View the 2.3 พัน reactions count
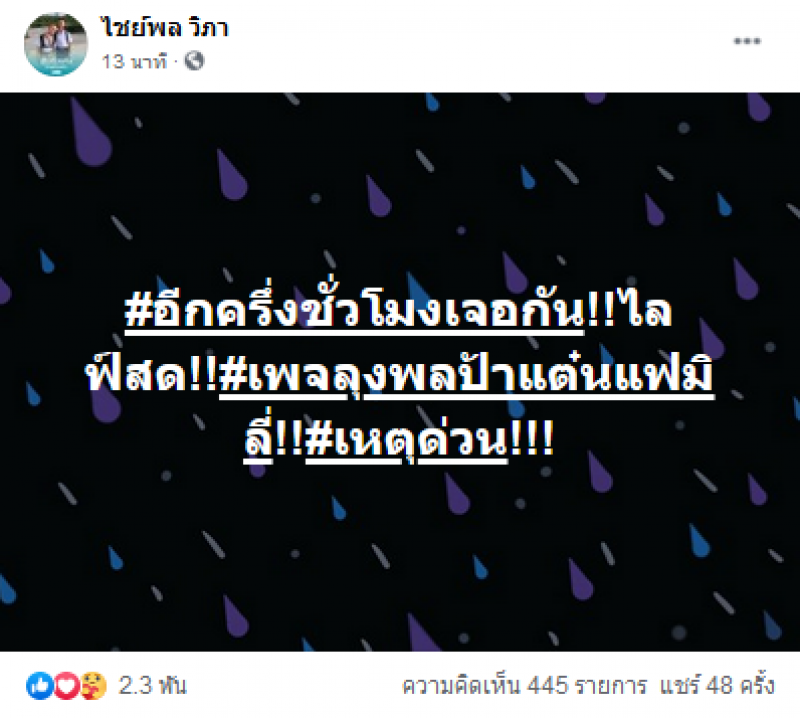 click(153, 685)
